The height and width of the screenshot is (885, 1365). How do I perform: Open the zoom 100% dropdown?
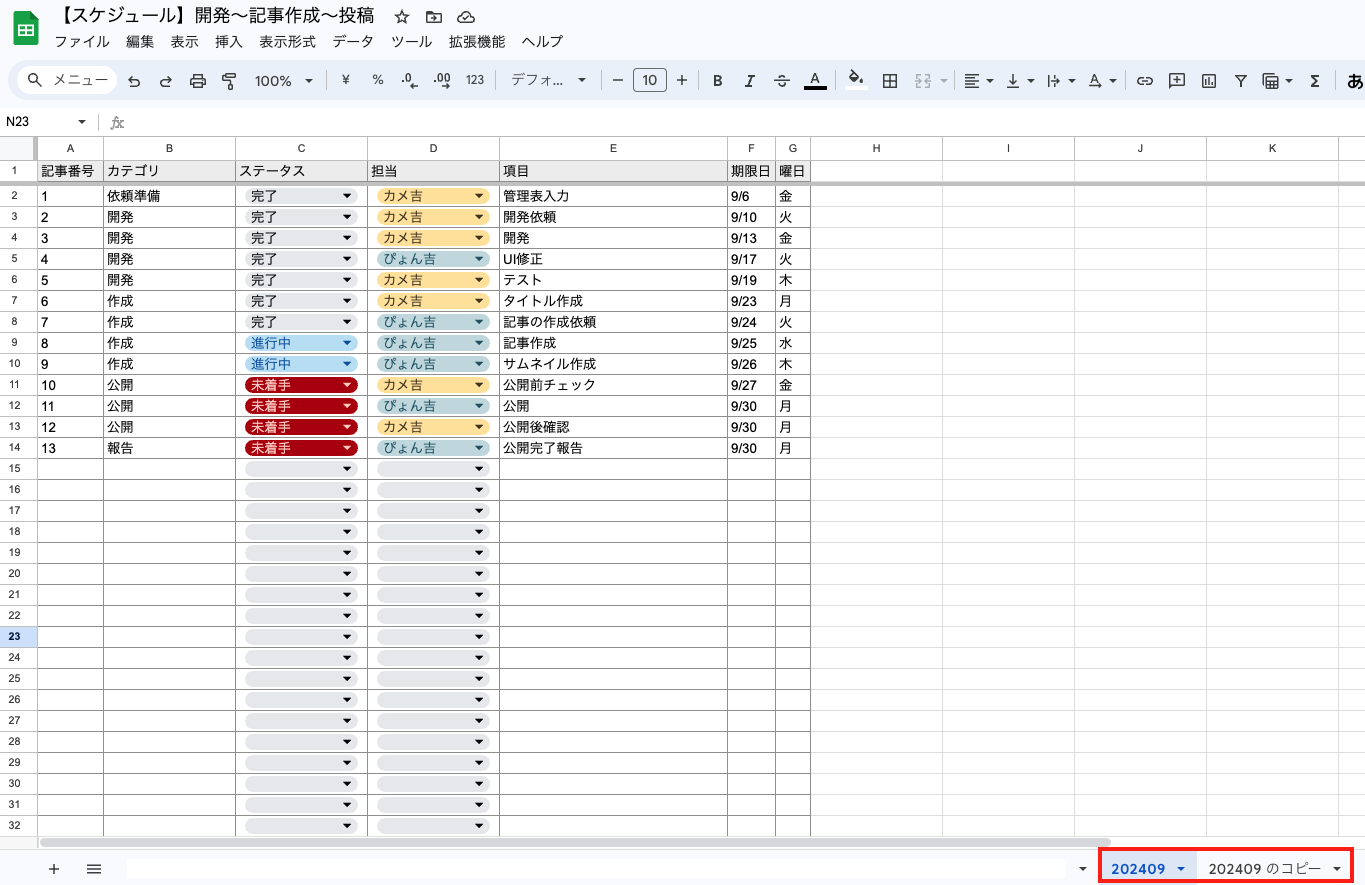pyautogui.click(x=284, y=81)
